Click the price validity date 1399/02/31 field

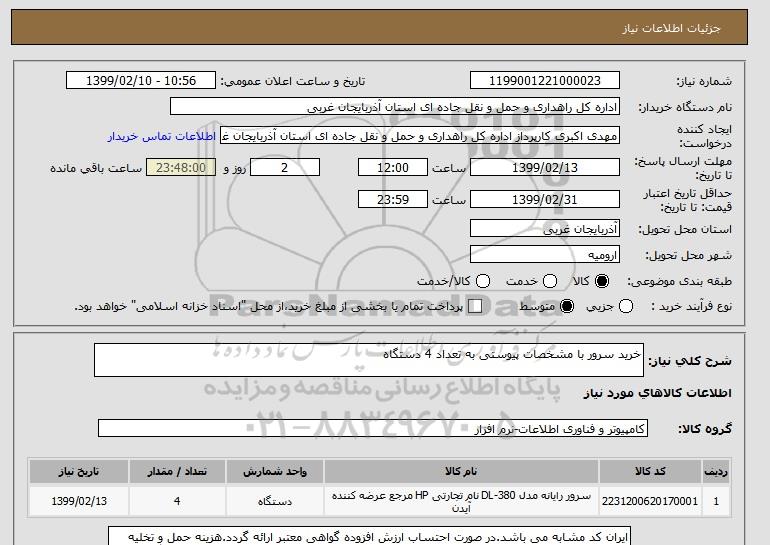pos(545,199)
